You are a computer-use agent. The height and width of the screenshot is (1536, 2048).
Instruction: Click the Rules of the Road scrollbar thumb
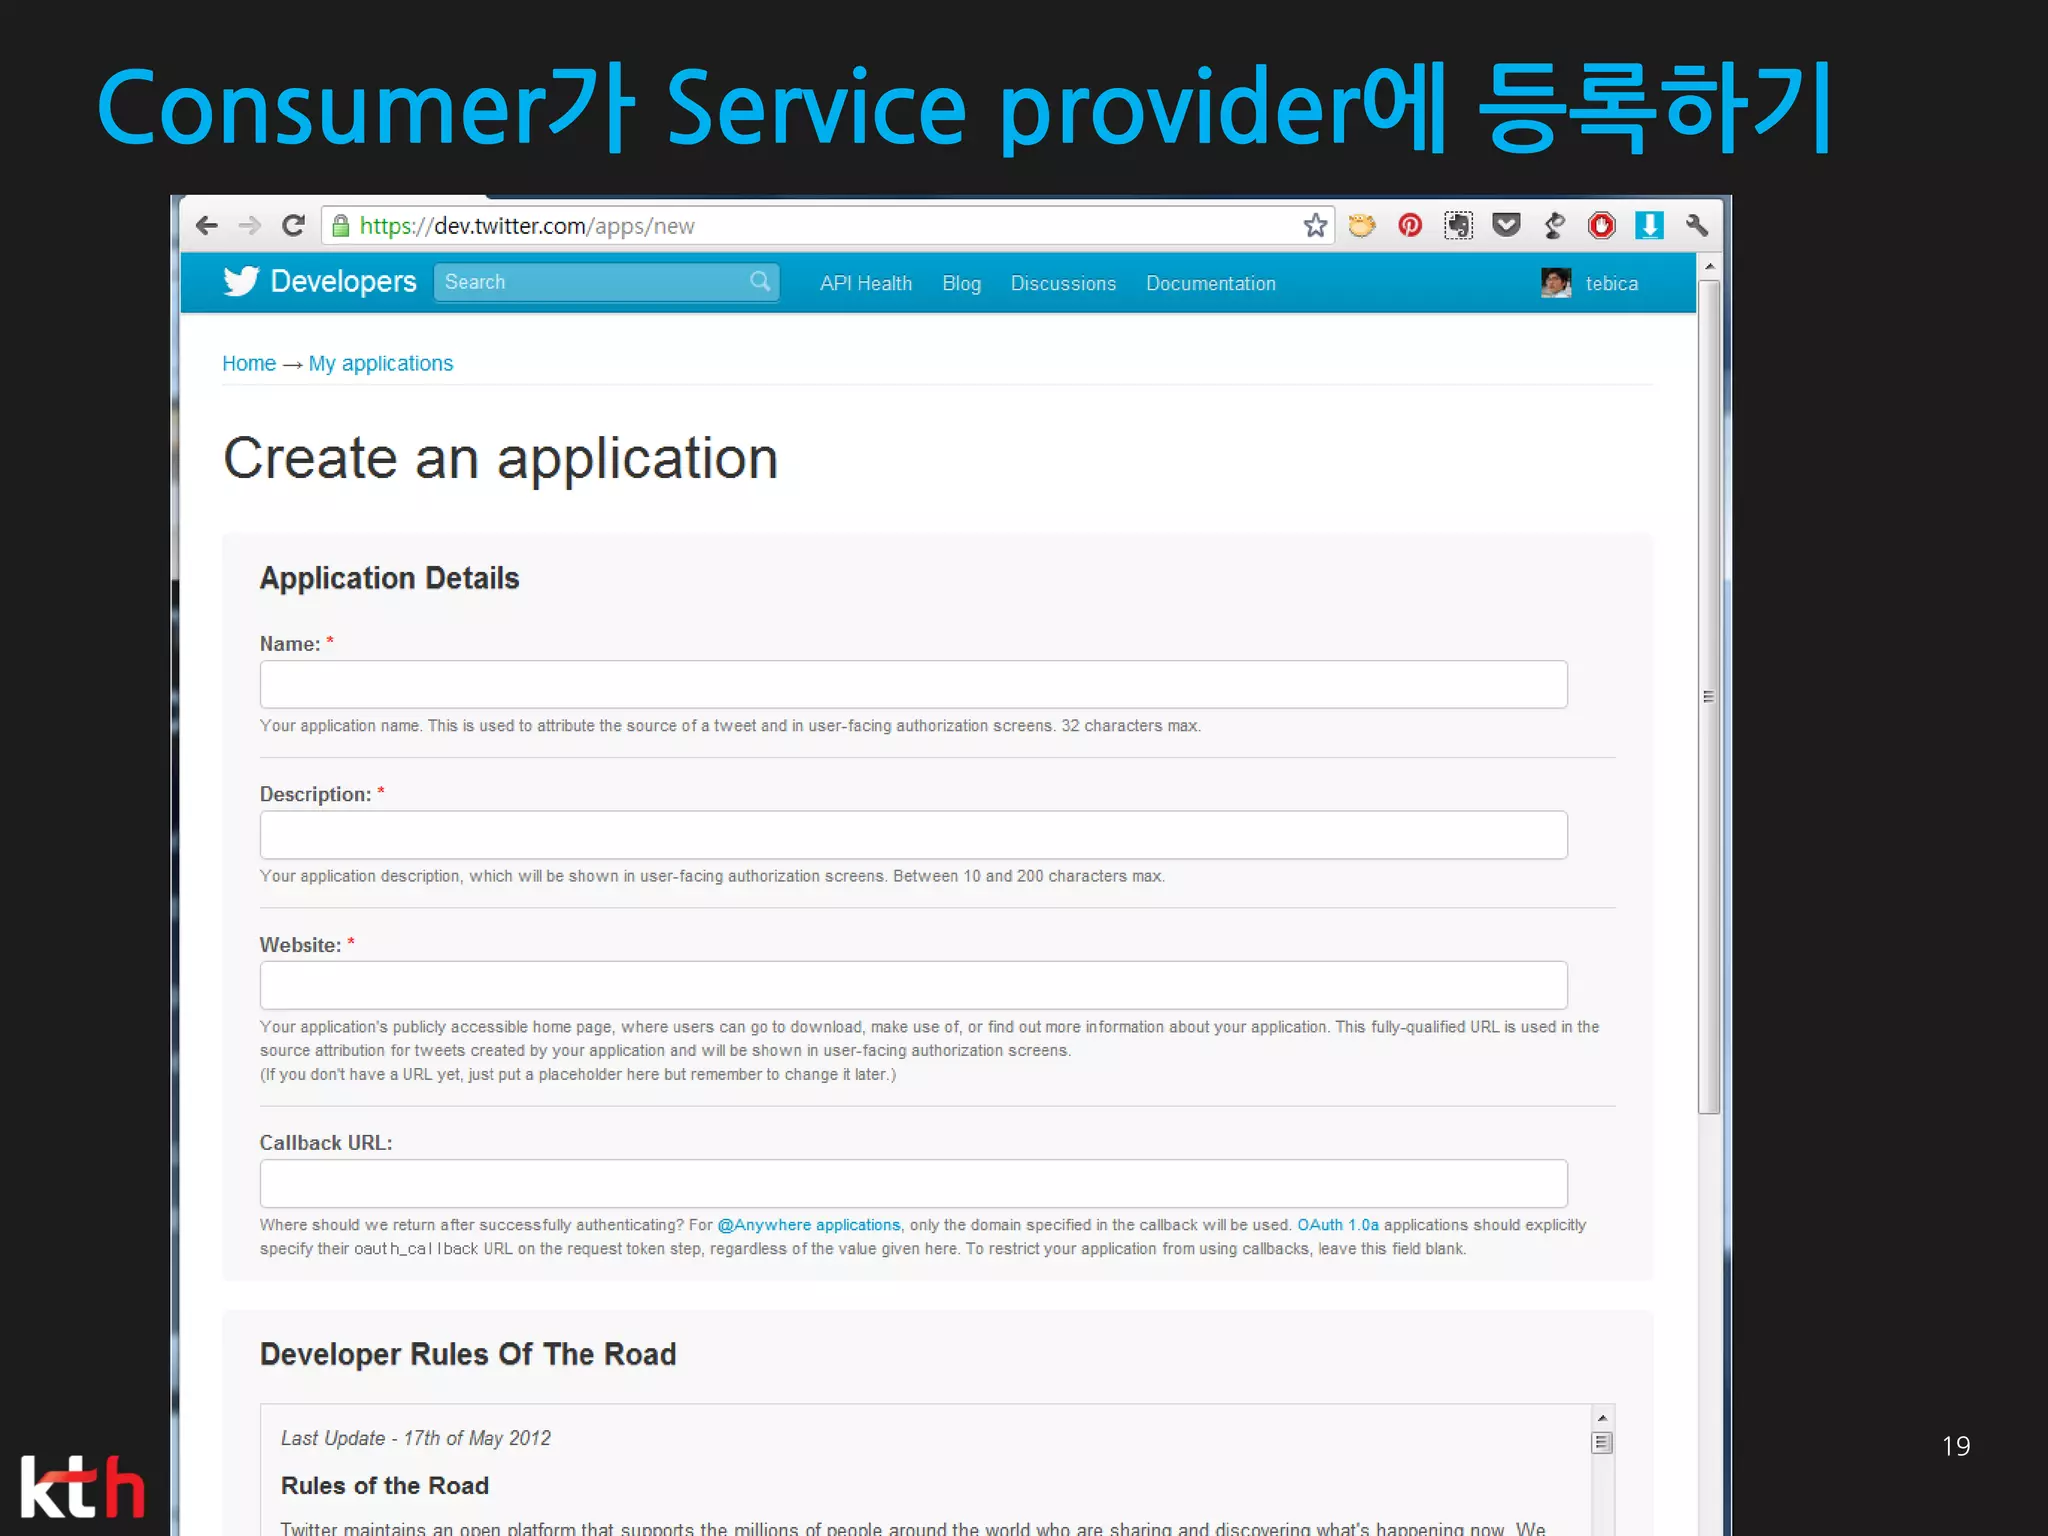pos(1602,1443)
